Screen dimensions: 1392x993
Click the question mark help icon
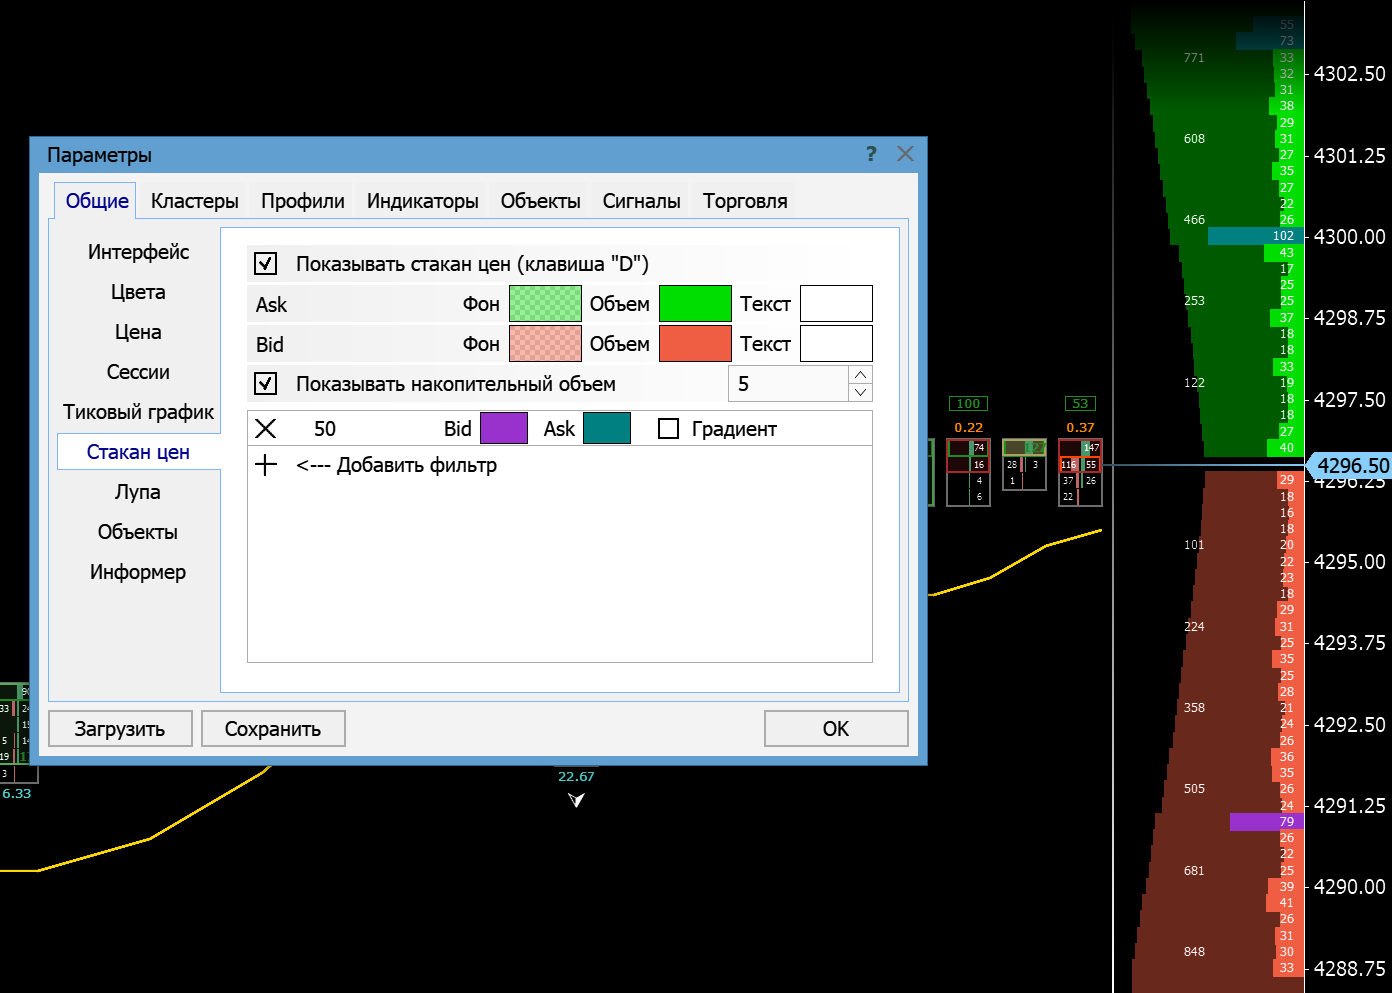click(871, 154)
